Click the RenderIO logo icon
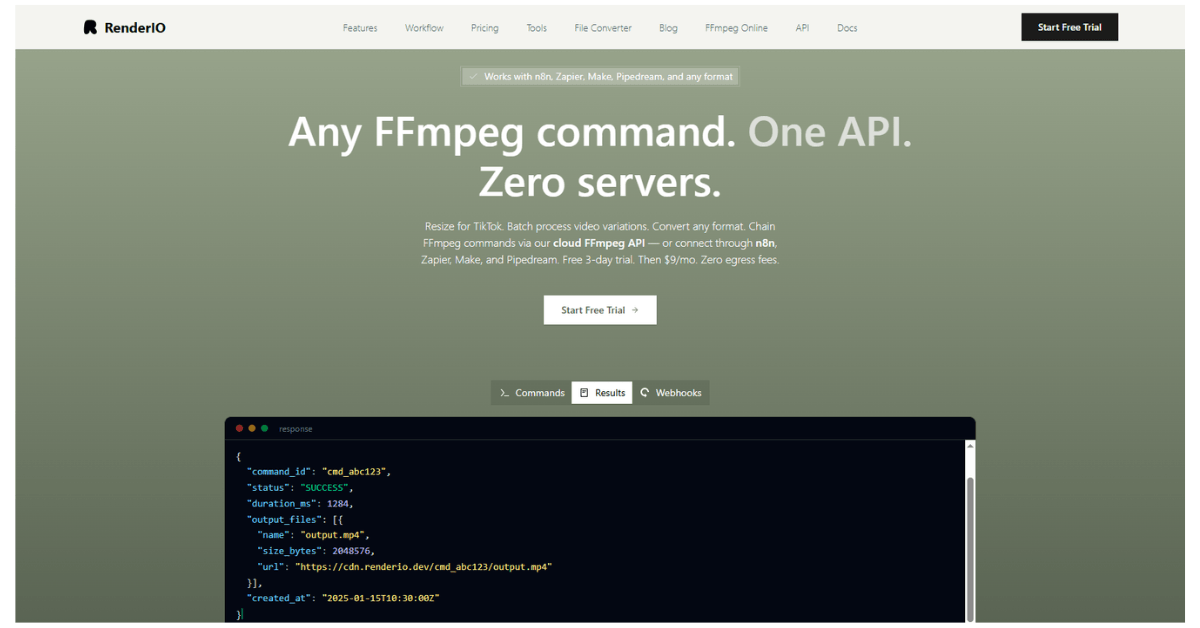Viewport: 1200px width, 628px height. [x=90, y=28]
